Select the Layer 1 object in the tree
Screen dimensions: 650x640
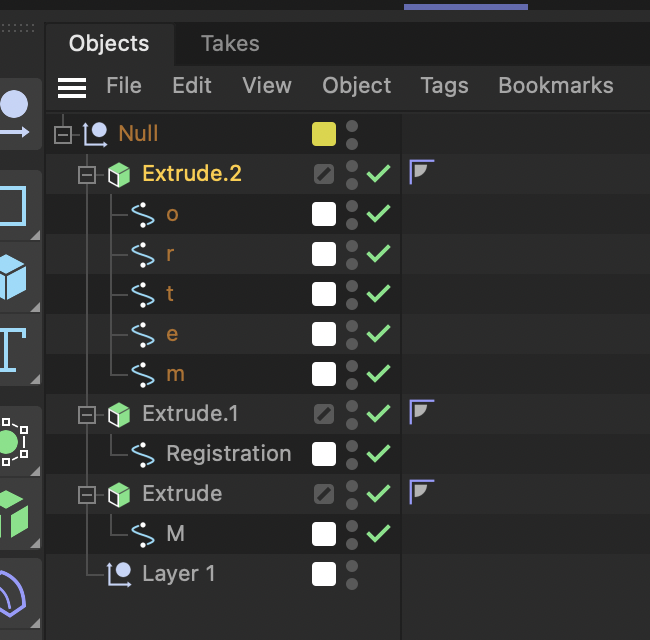(178, 574)
